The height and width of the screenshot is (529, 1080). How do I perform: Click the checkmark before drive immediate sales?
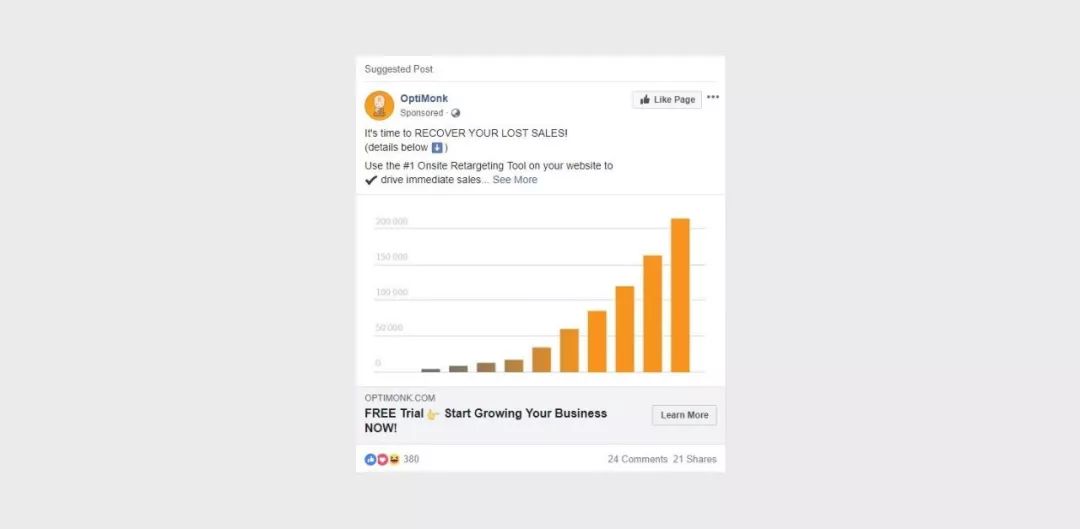pyautogui.click(x=371, y=180)
